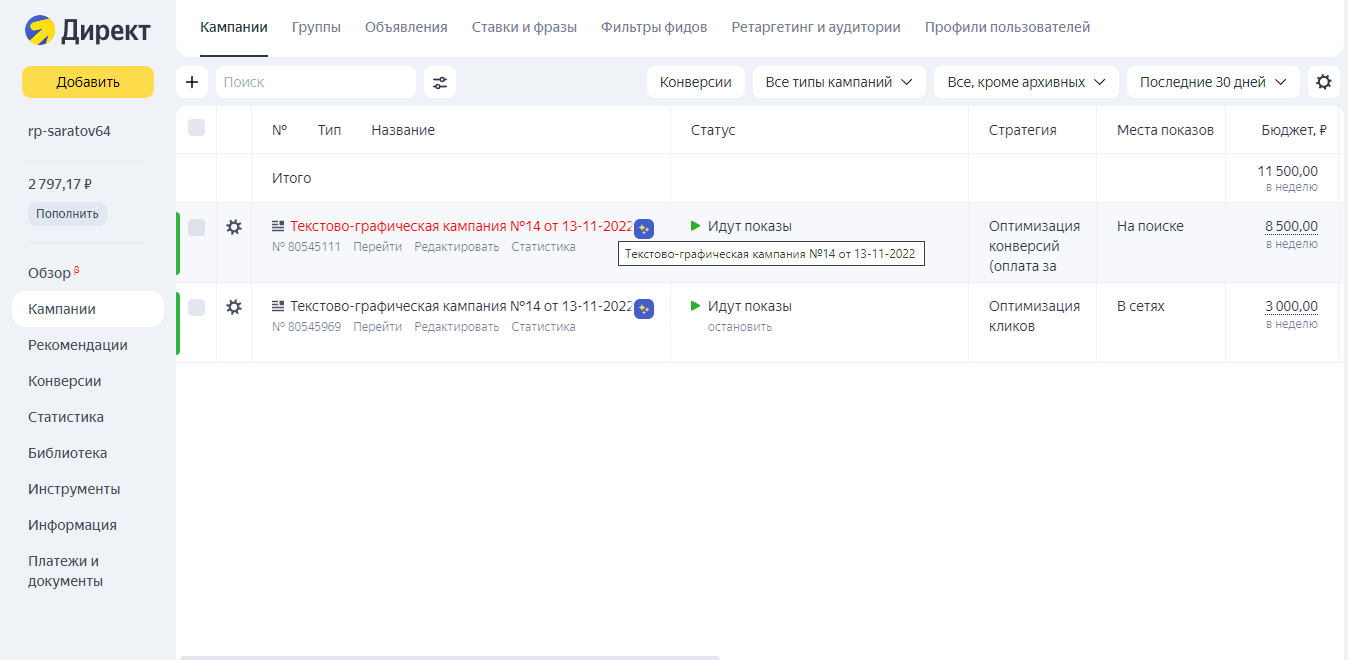Switch to the Кампании tab

pos(234,28)
